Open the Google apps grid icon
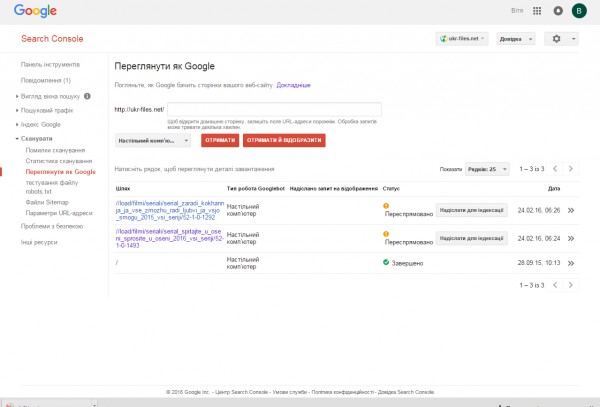 coord(537,11)
